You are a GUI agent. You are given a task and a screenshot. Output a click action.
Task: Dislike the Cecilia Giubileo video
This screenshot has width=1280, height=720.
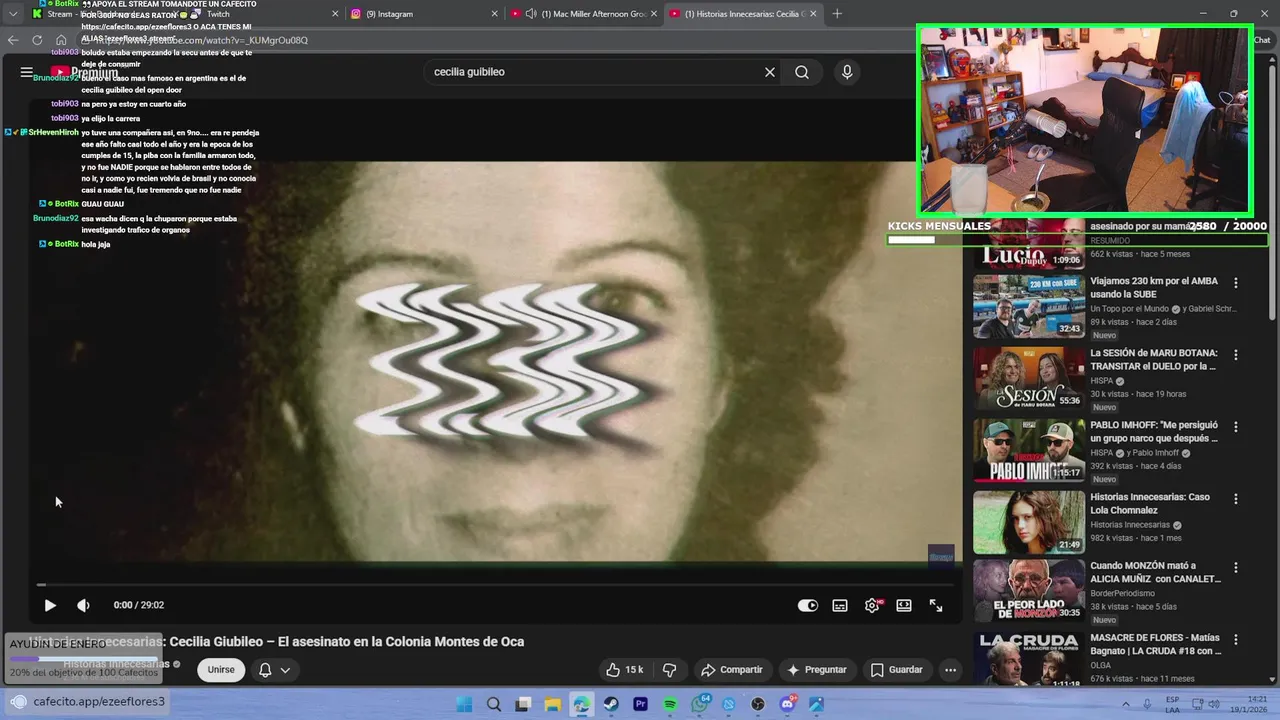670,670
